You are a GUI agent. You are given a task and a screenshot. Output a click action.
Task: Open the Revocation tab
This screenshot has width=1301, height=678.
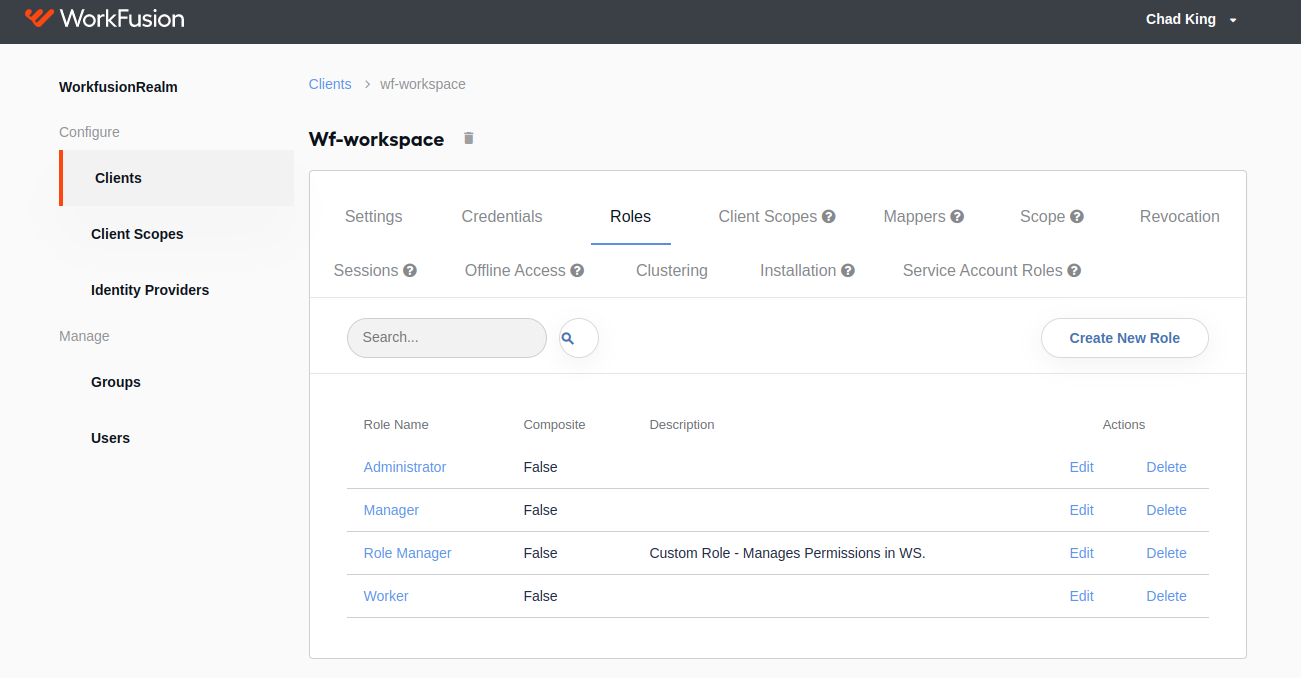click(1180, 216)
